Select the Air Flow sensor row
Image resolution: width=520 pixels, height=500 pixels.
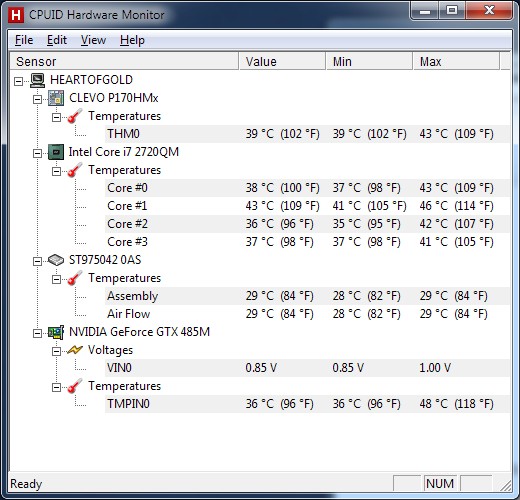pos(307,314)
